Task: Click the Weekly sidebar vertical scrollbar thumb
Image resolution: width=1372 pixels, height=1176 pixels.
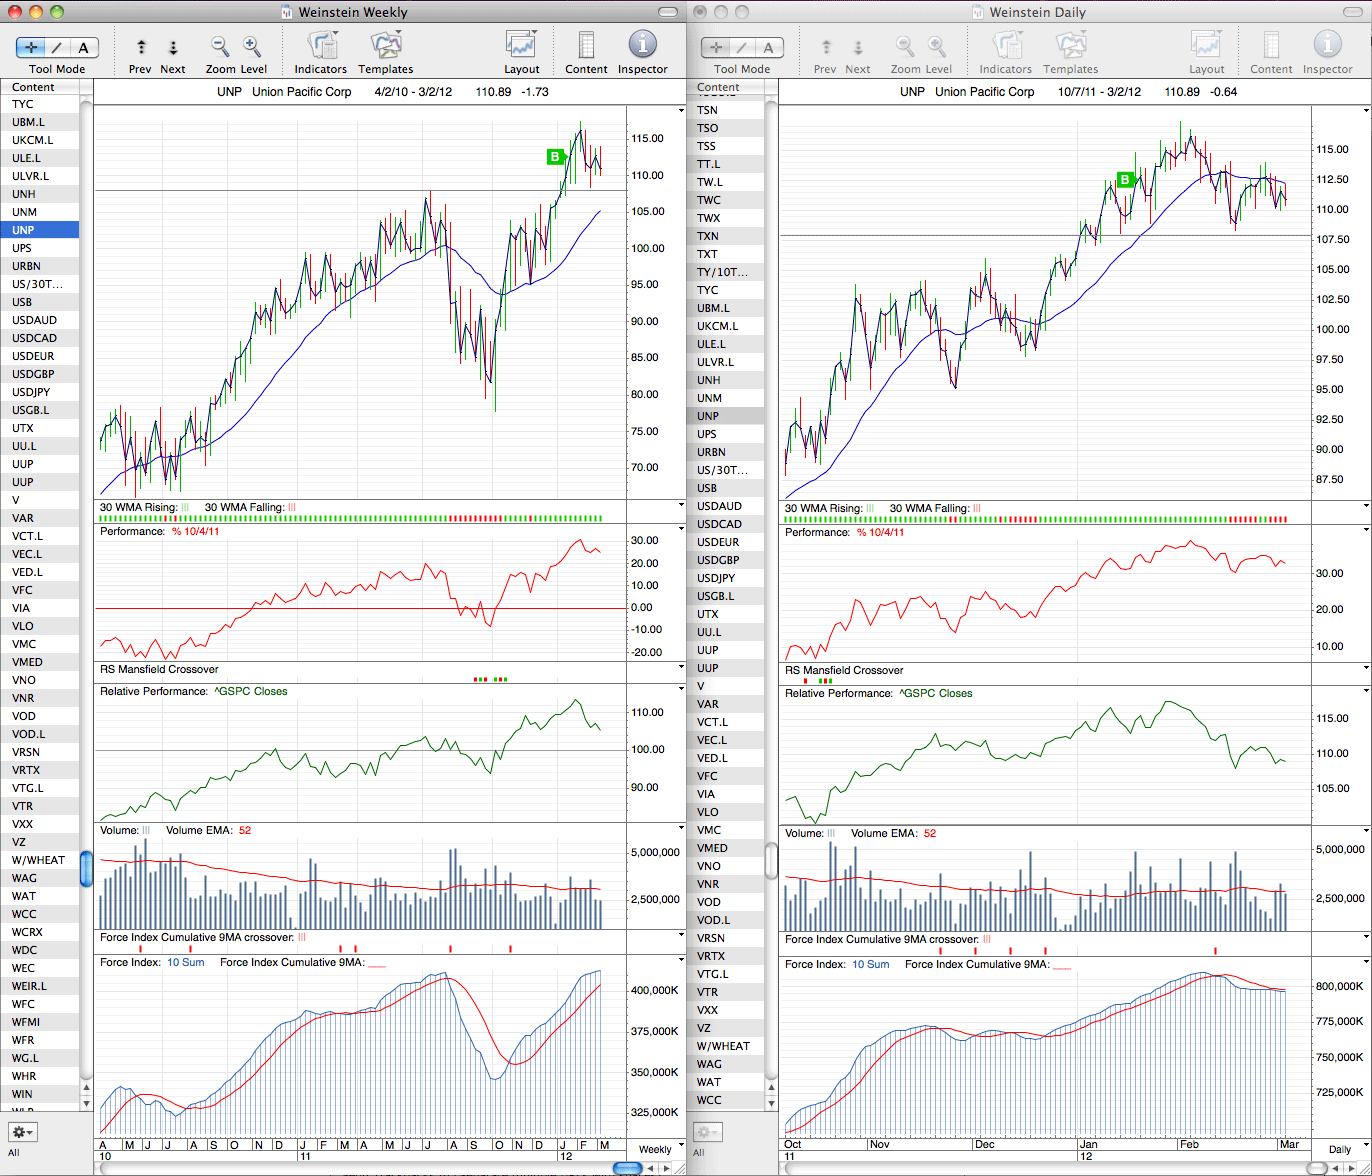Action: (87, 868)
